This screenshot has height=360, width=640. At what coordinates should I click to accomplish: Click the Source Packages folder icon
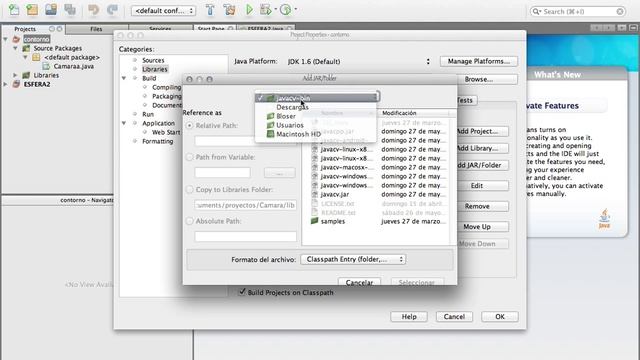(x=26, y=48)
